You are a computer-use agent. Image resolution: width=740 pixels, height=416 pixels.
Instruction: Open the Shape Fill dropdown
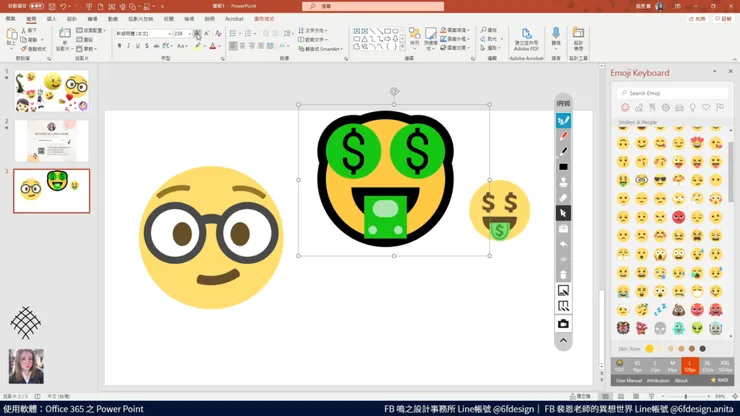pyautogui.click(x=455, y=30)
